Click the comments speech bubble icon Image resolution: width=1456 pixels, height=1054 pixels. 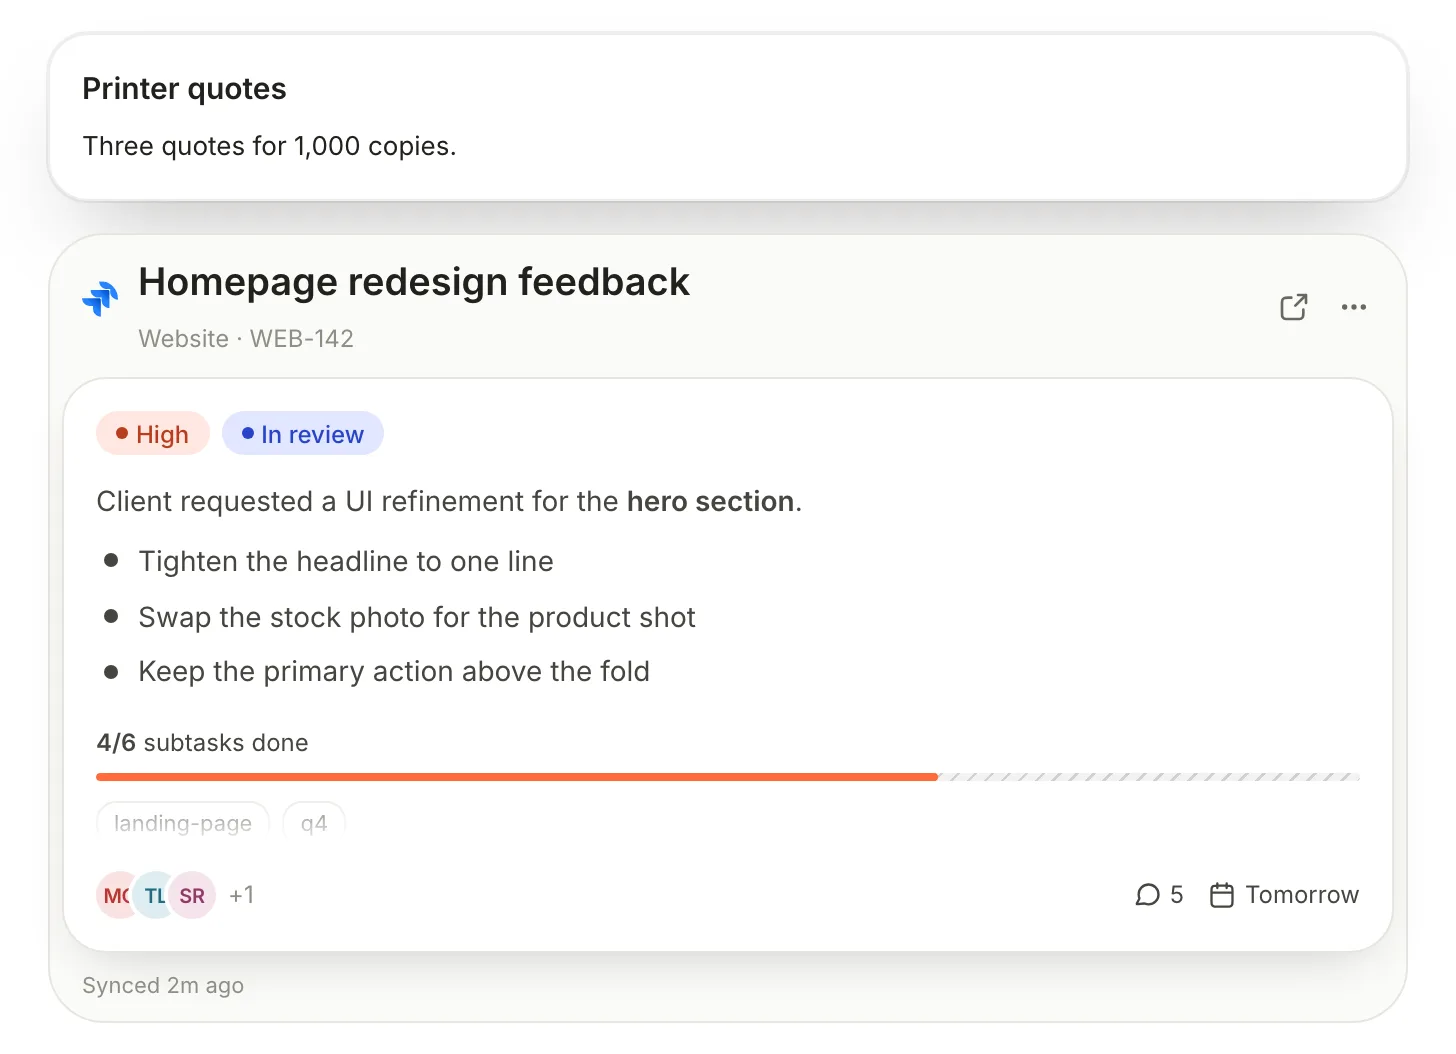[x=1147, y=895]
